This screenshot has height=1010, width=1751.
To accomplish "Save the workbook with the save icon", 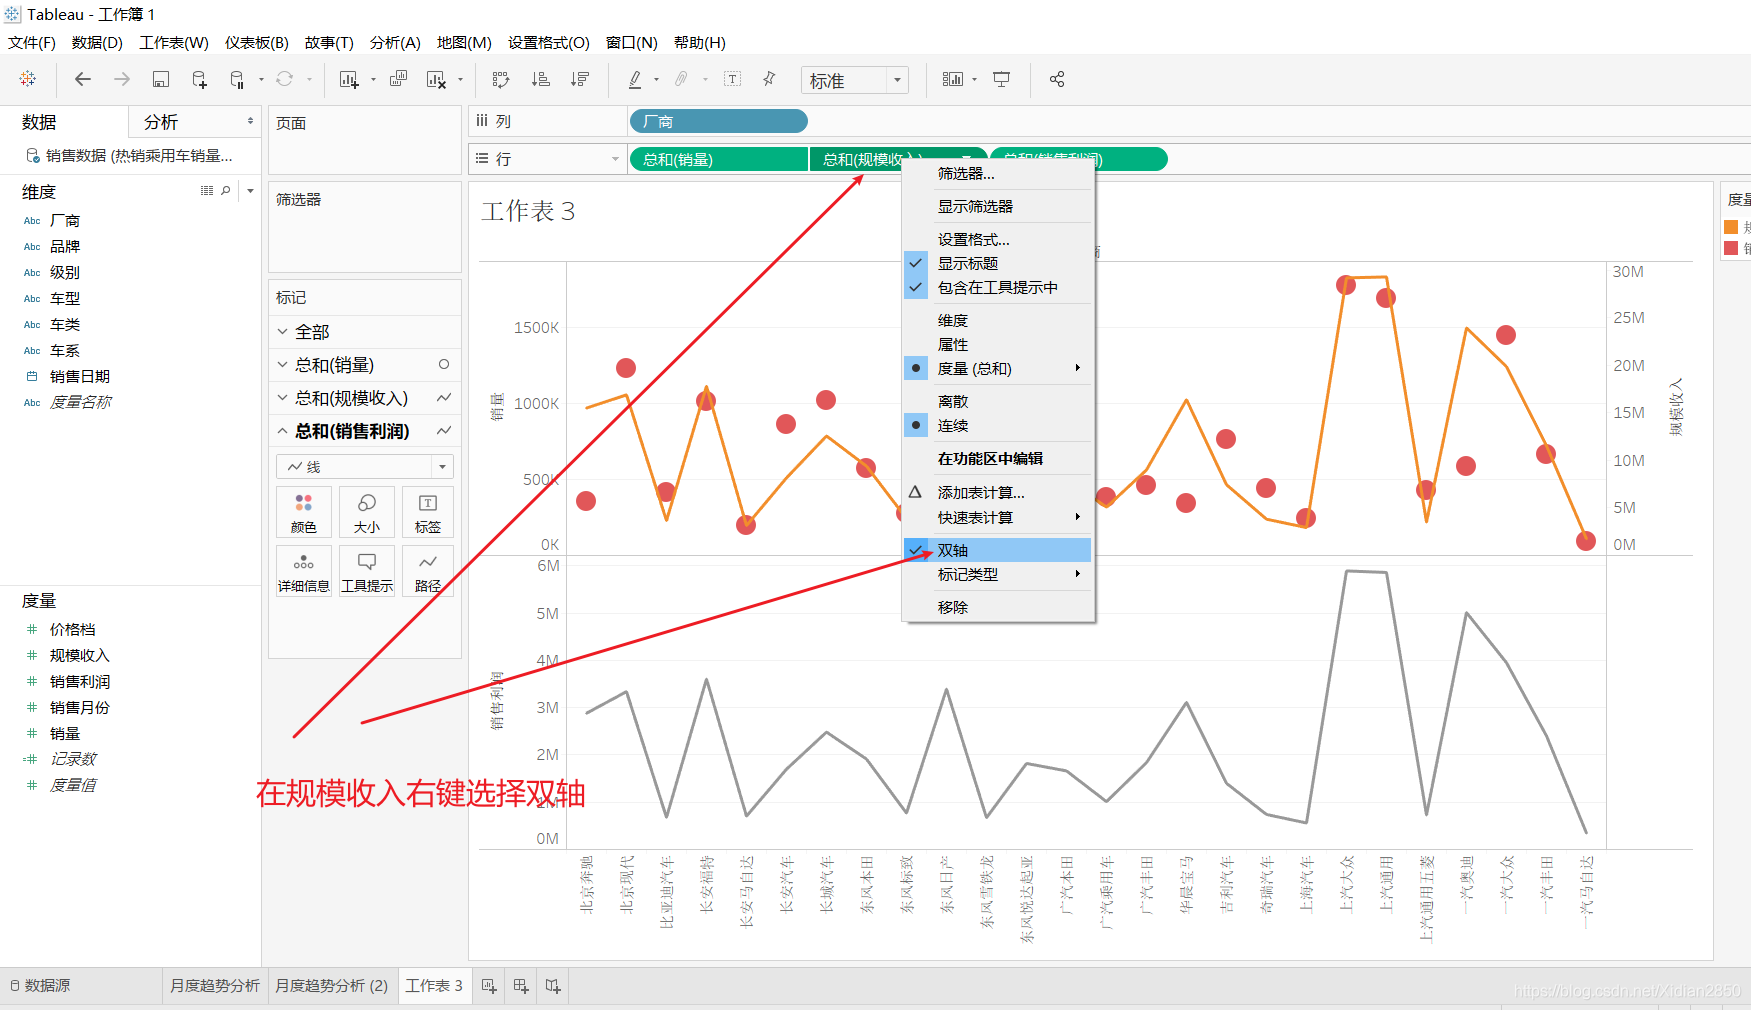I will [x=160, y=79].
